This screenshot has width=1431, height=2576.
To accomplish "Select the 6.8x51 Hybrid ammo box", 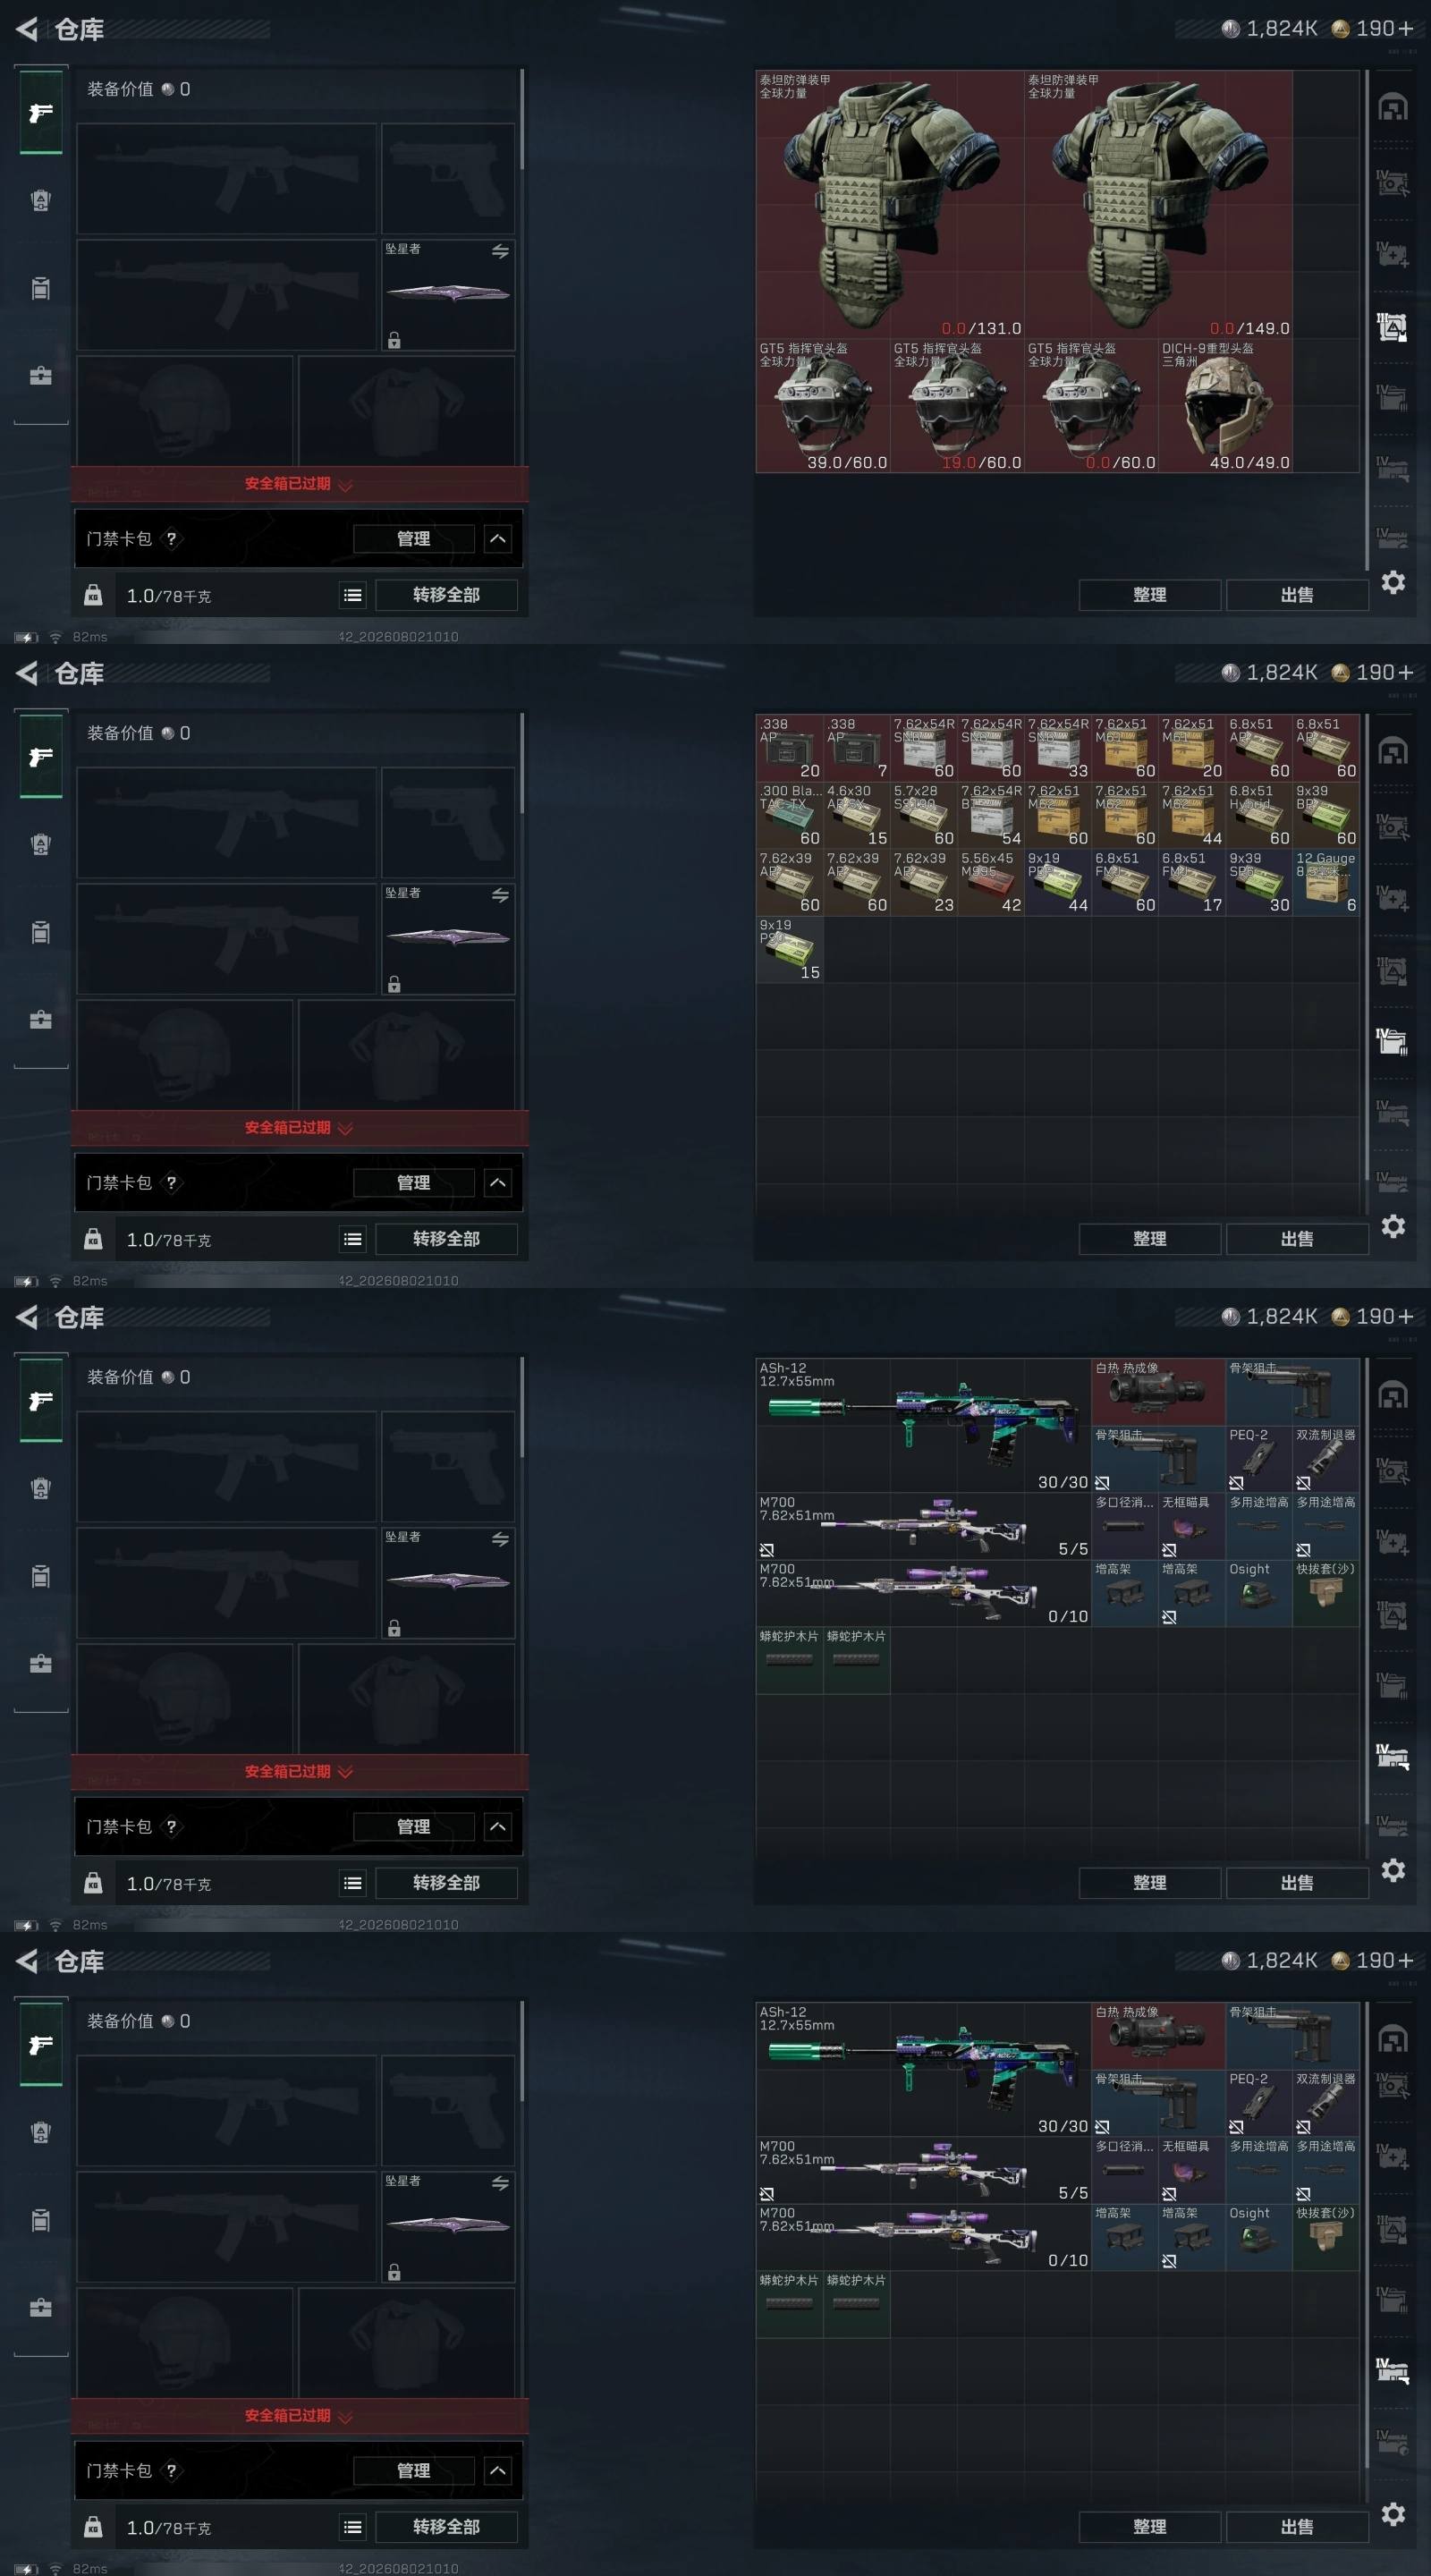I will [1259, 815].
